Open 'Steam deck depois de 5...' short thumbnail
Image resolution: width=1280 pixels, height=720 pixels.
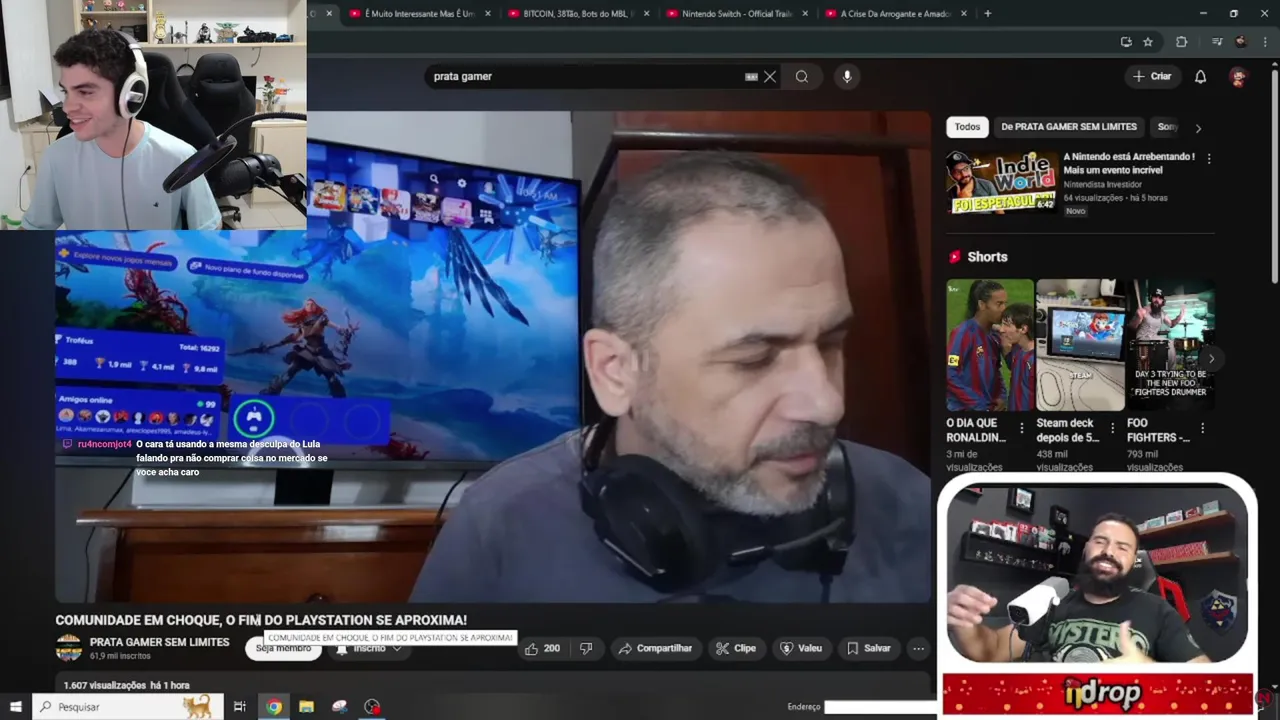click(x=1080, y=345)
